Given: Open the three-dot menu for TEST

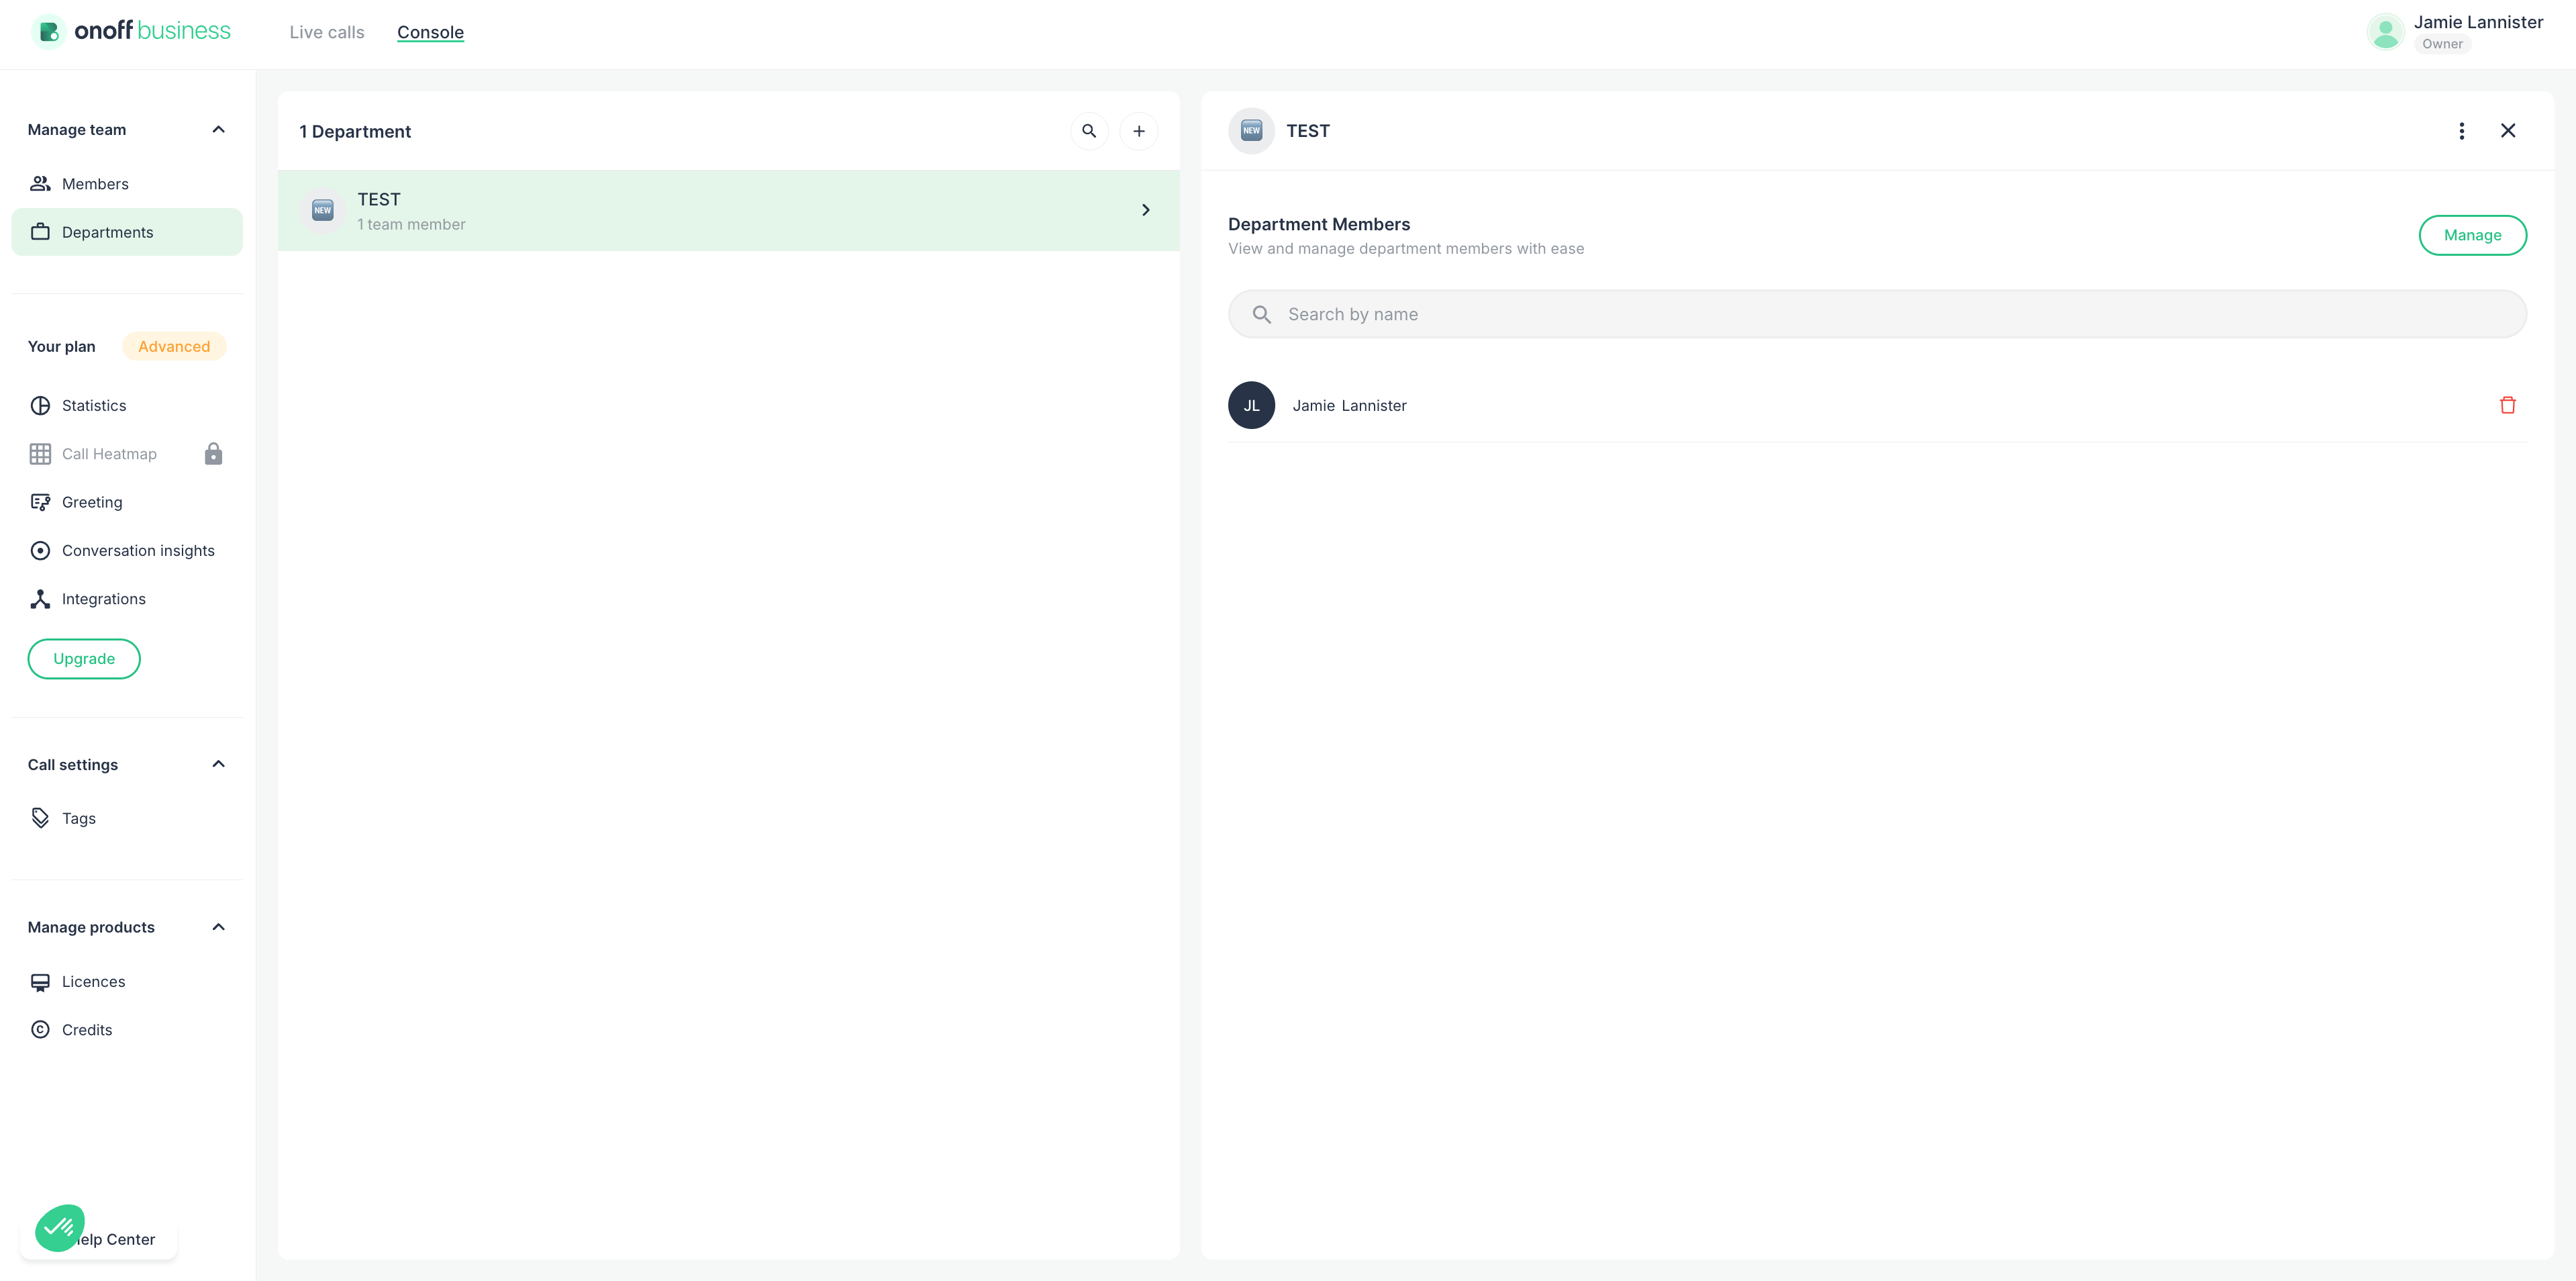Looking at the screenshot, I should point(2462,131).
